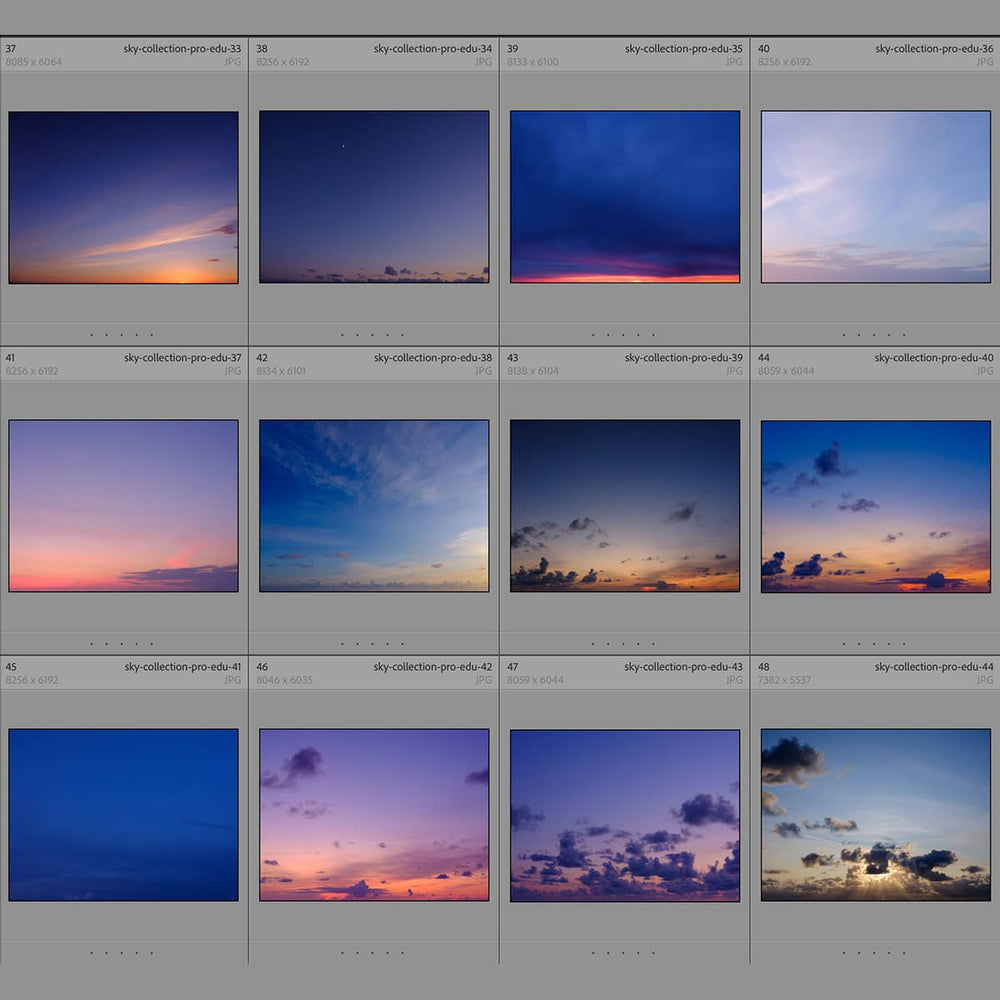The image size is (1000, 1000).
Task: Select the sky-collection-pro-edu-38 blue sky thumbnail
Action: pyautogui.click(x=374, y=505)
